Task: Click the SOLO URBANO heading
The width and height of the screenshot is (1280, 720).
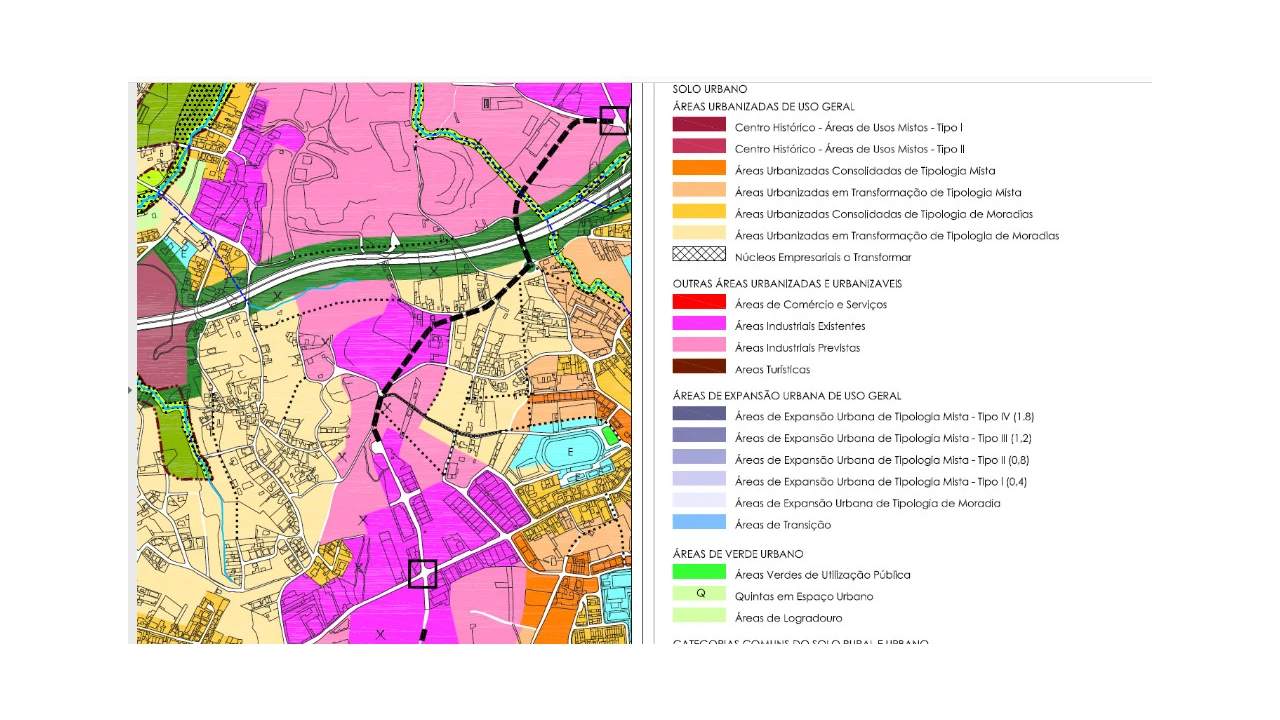Action: (x=710, y=89)
